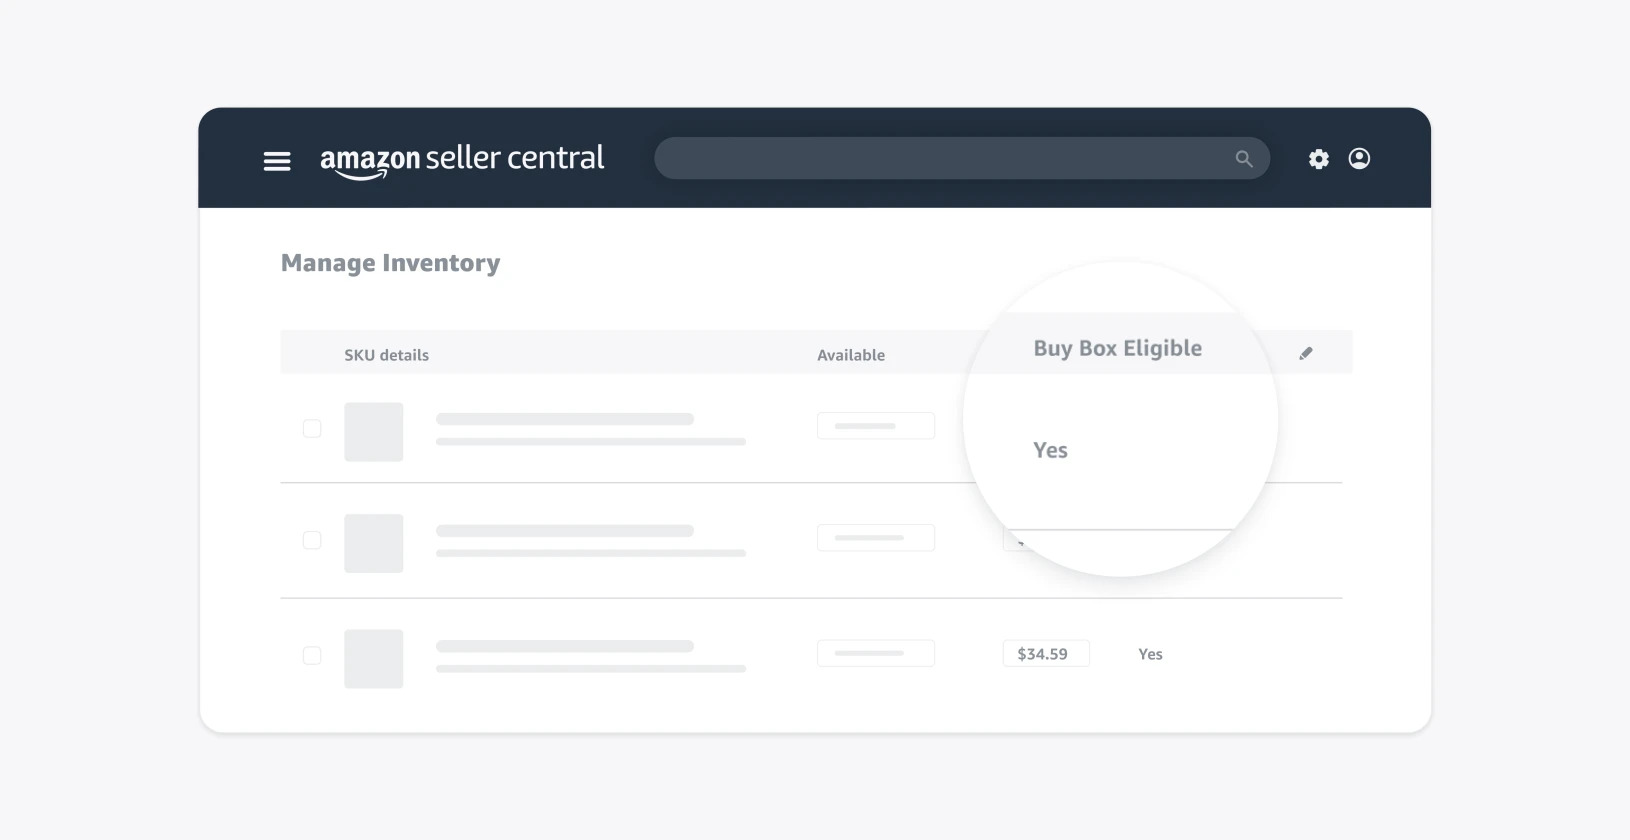
Task: Open the Available quantity field on row one
Action: 875,425
